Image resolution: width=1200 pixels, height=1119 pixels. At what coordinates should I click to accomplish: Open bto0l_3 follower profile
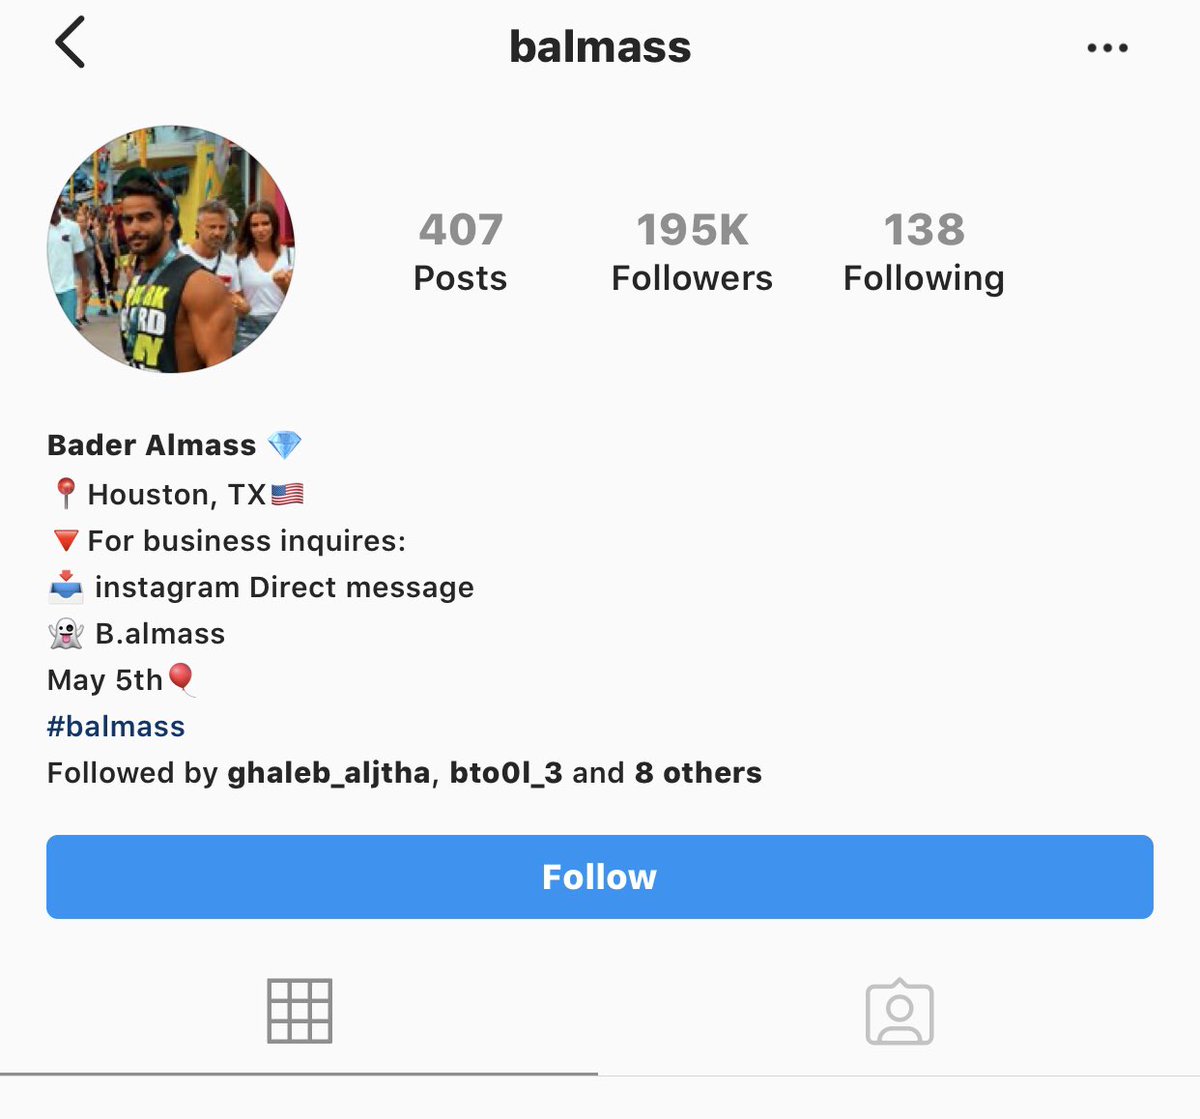506,773
